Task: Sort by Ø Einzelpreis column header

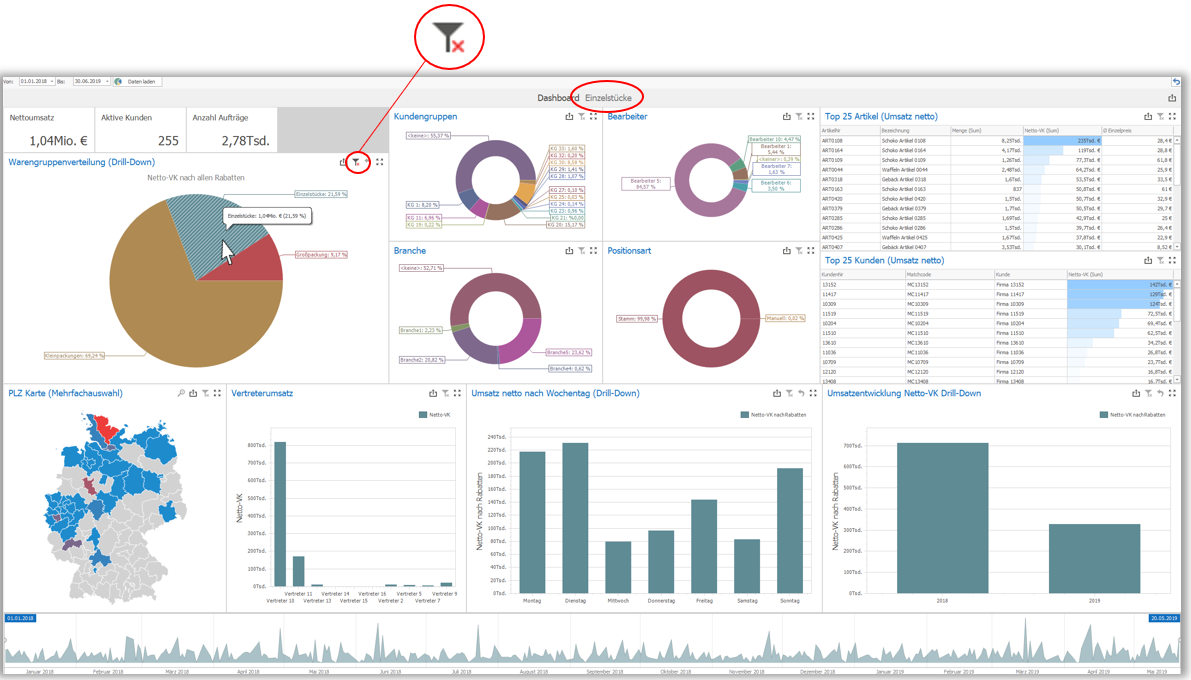Action: coord(1137,131)
